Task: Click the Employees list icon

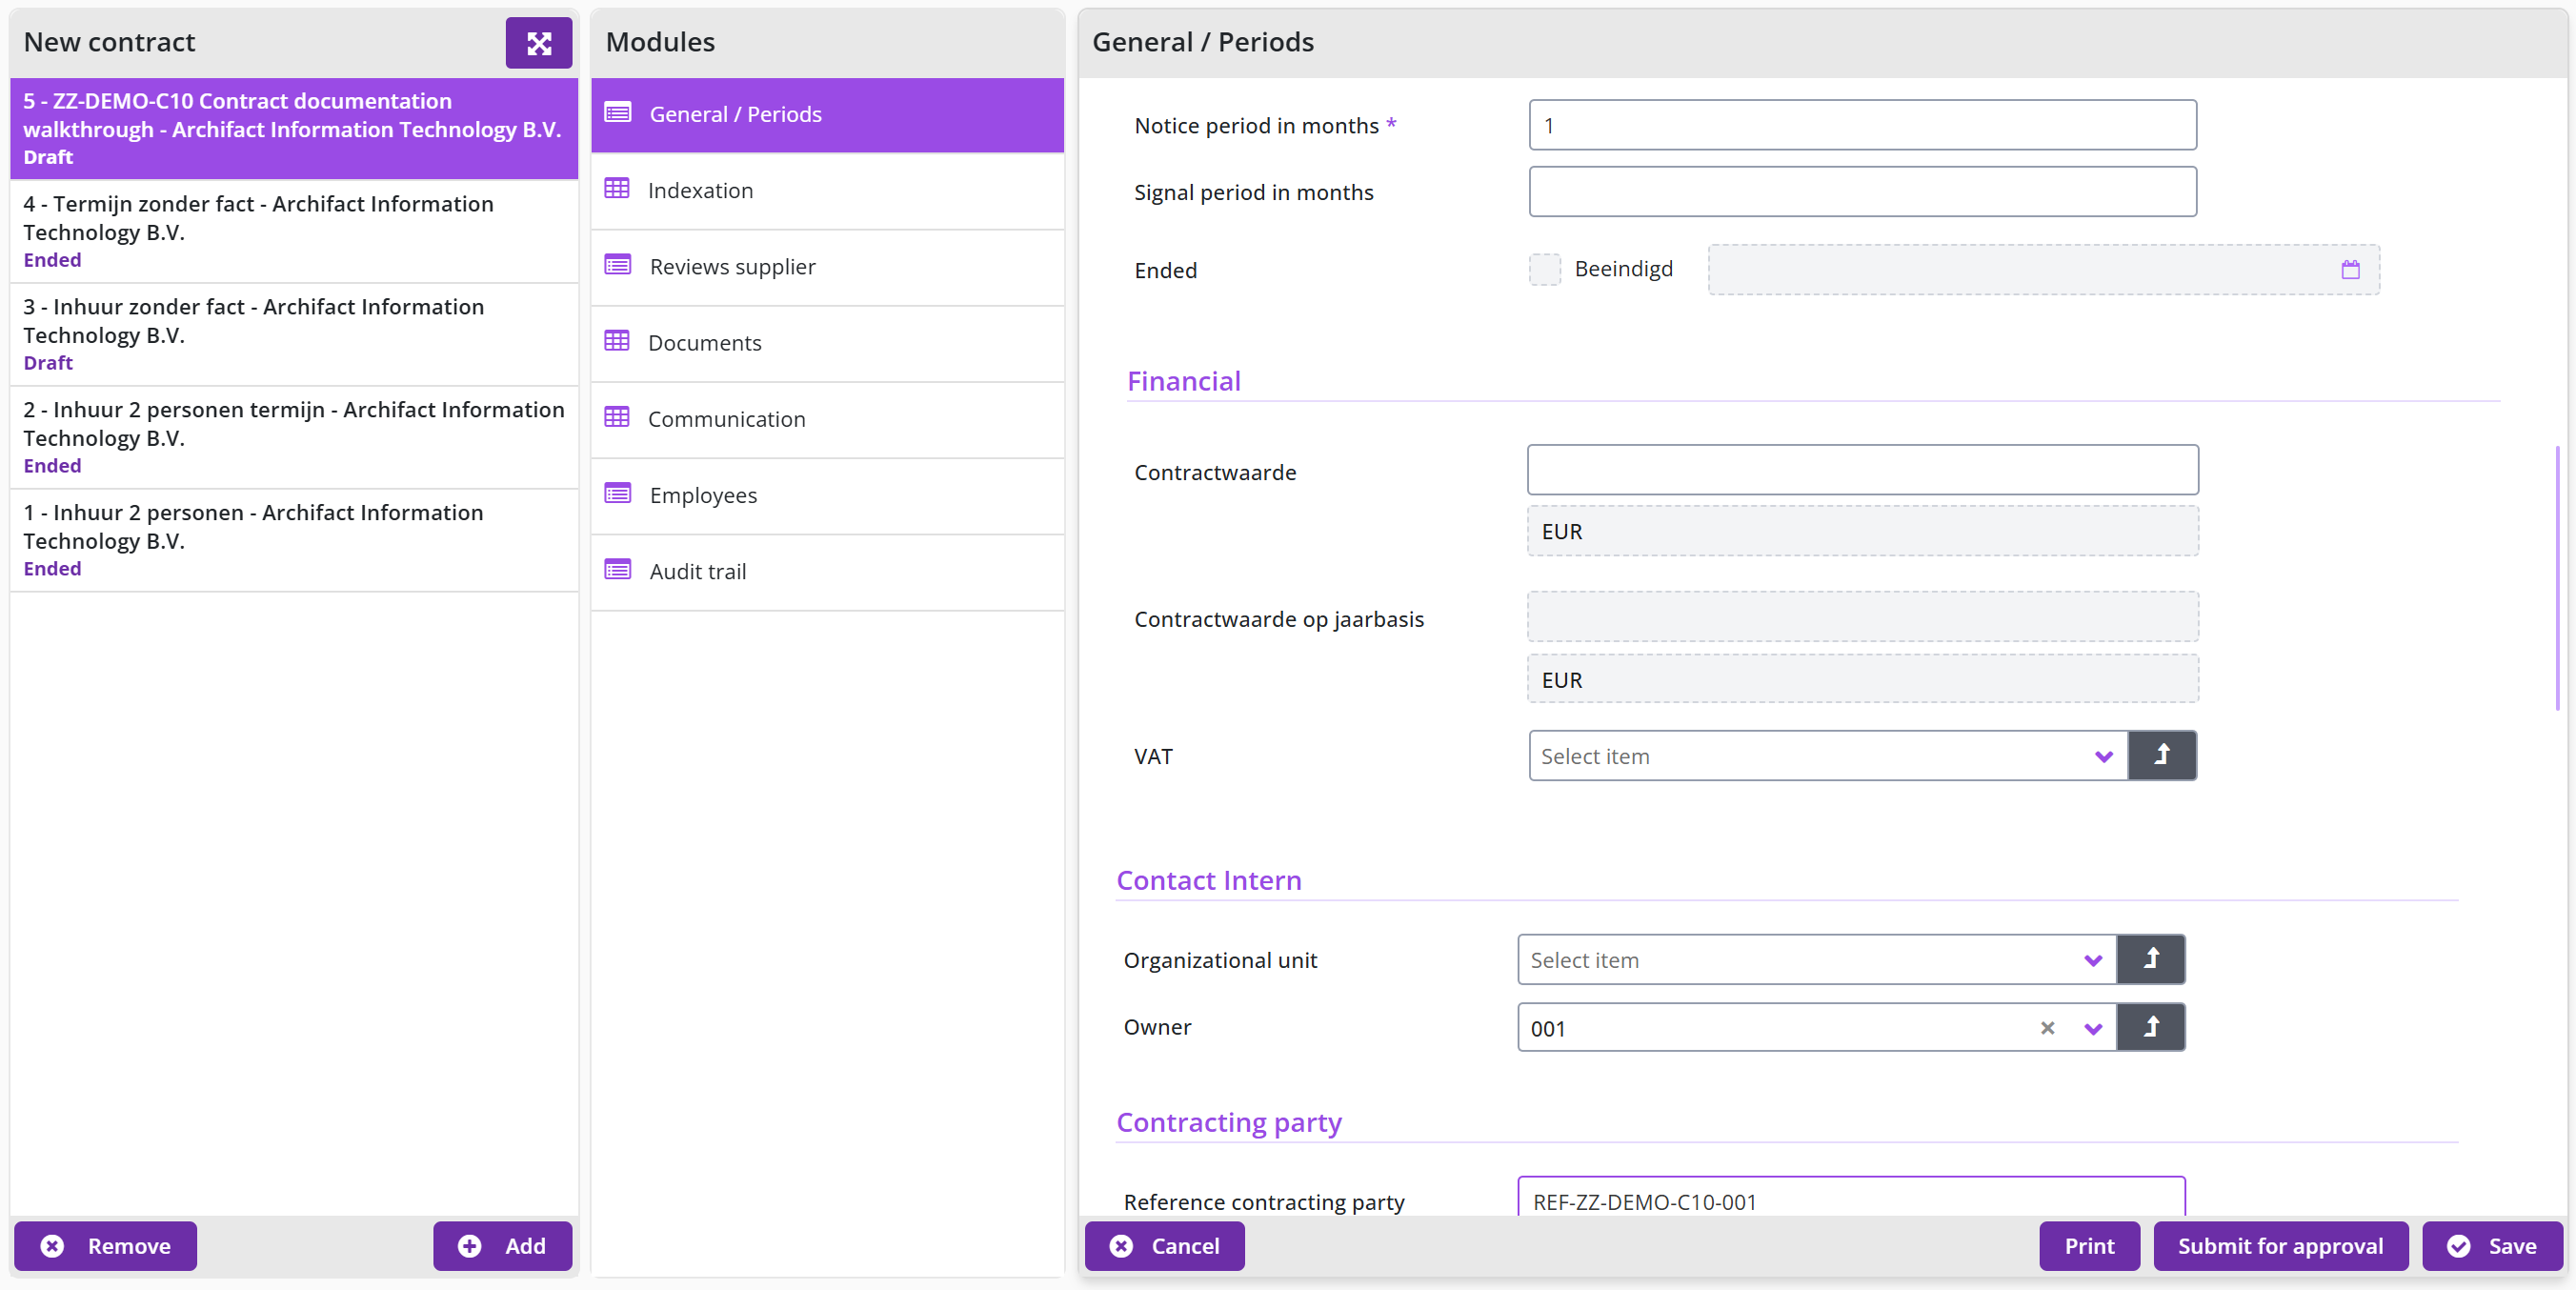Action: [618, 494]
